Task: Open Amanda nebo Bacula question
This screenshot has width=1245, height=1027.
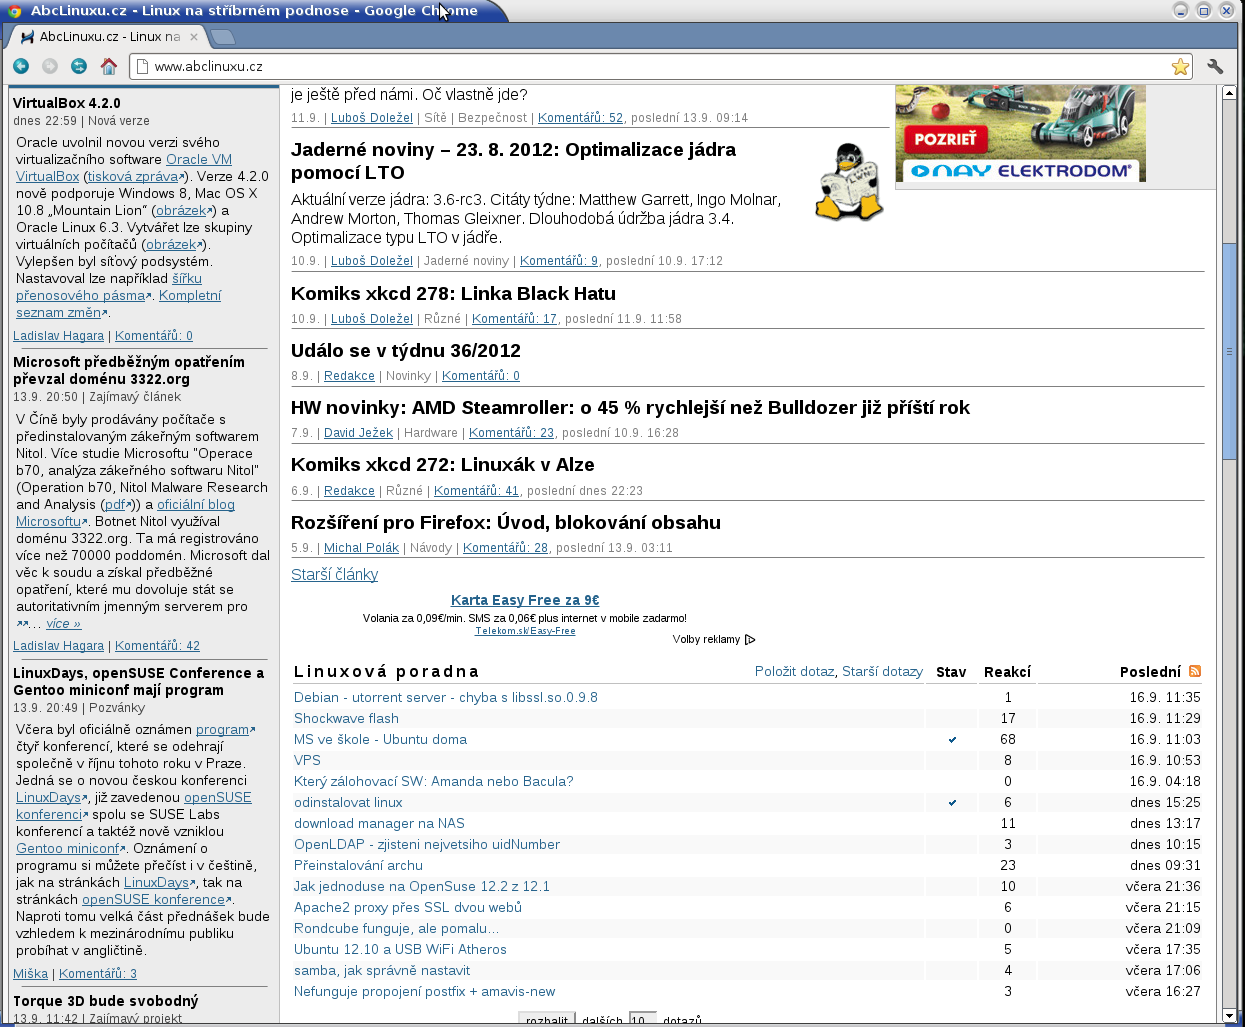Action: pyautogui.click(x=434, y=782)
